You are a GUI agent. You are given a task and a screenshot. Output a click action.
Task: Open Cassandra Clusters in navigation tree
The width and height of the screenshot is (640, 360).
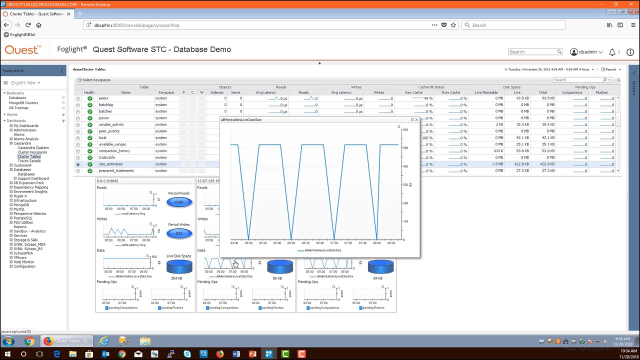coord(33,148)
